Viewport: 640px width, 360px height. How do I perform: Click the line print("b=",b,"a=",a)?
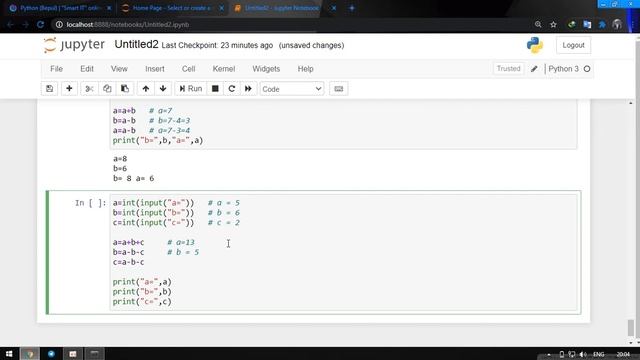coord(158,140)
